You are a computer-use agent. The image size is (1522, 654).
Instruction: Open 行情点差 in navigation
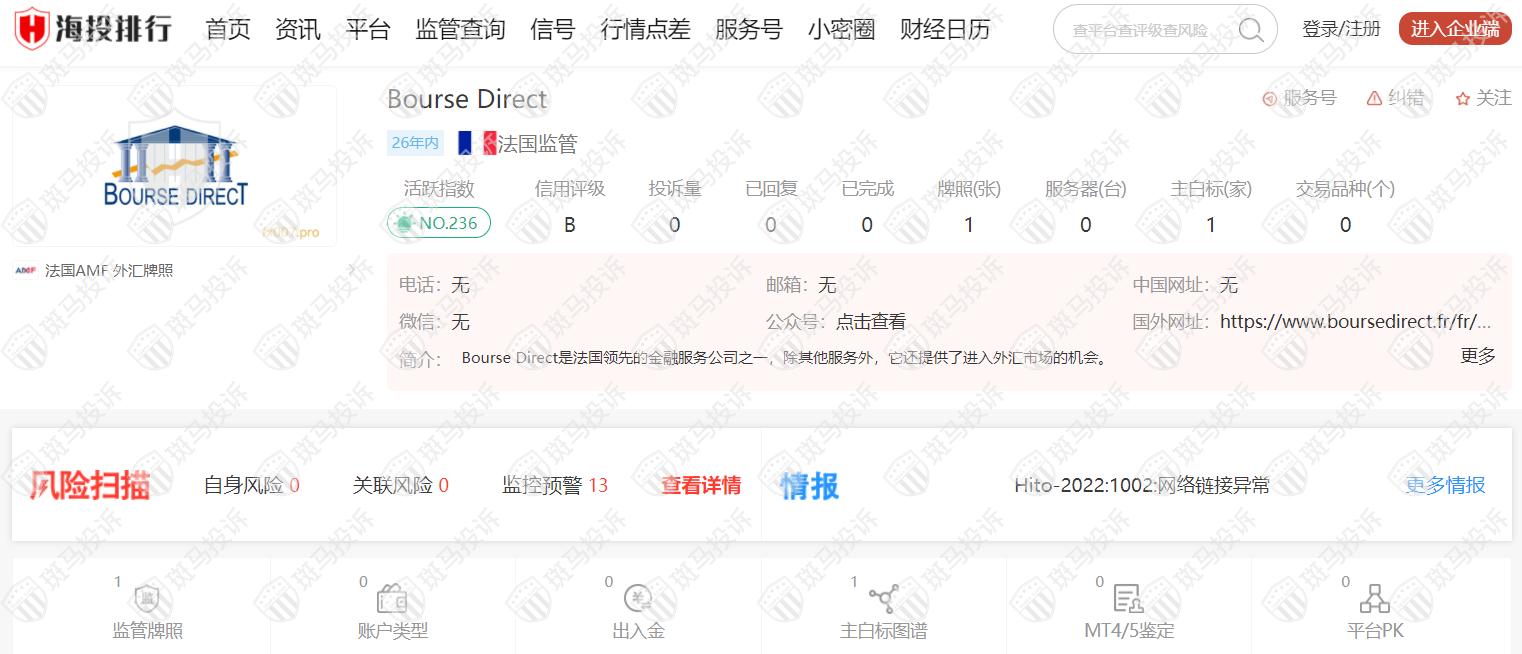pyautogui.click(x=645, y=29)
